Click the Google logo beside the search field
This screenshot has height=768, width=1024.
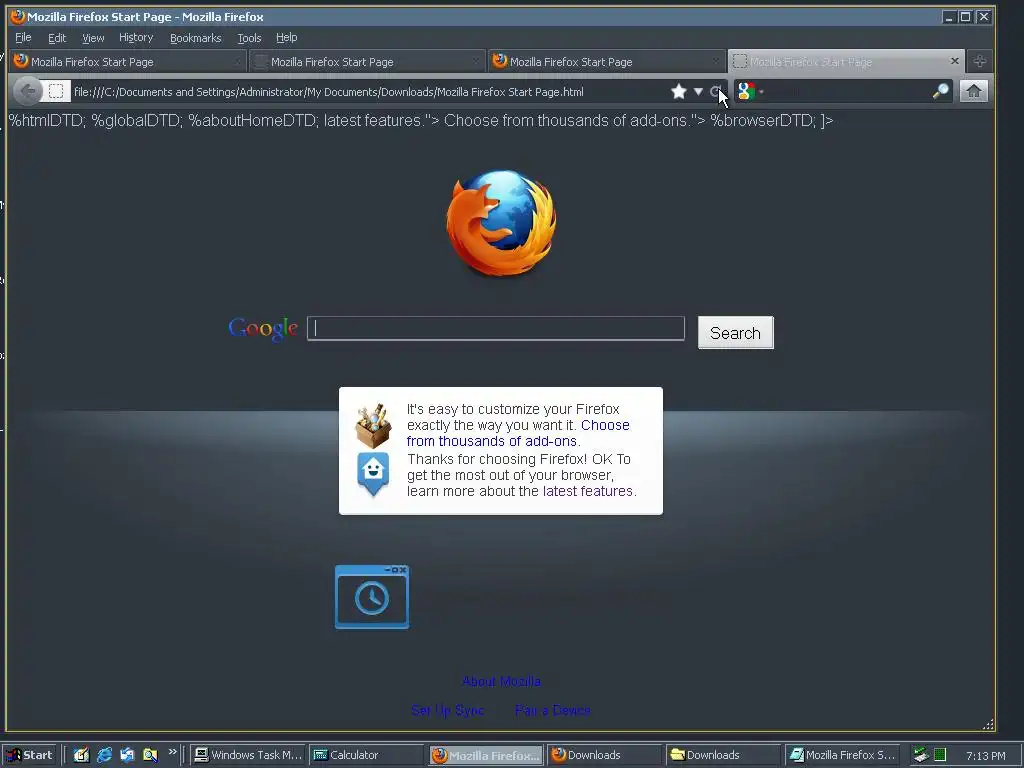point(263,328)
